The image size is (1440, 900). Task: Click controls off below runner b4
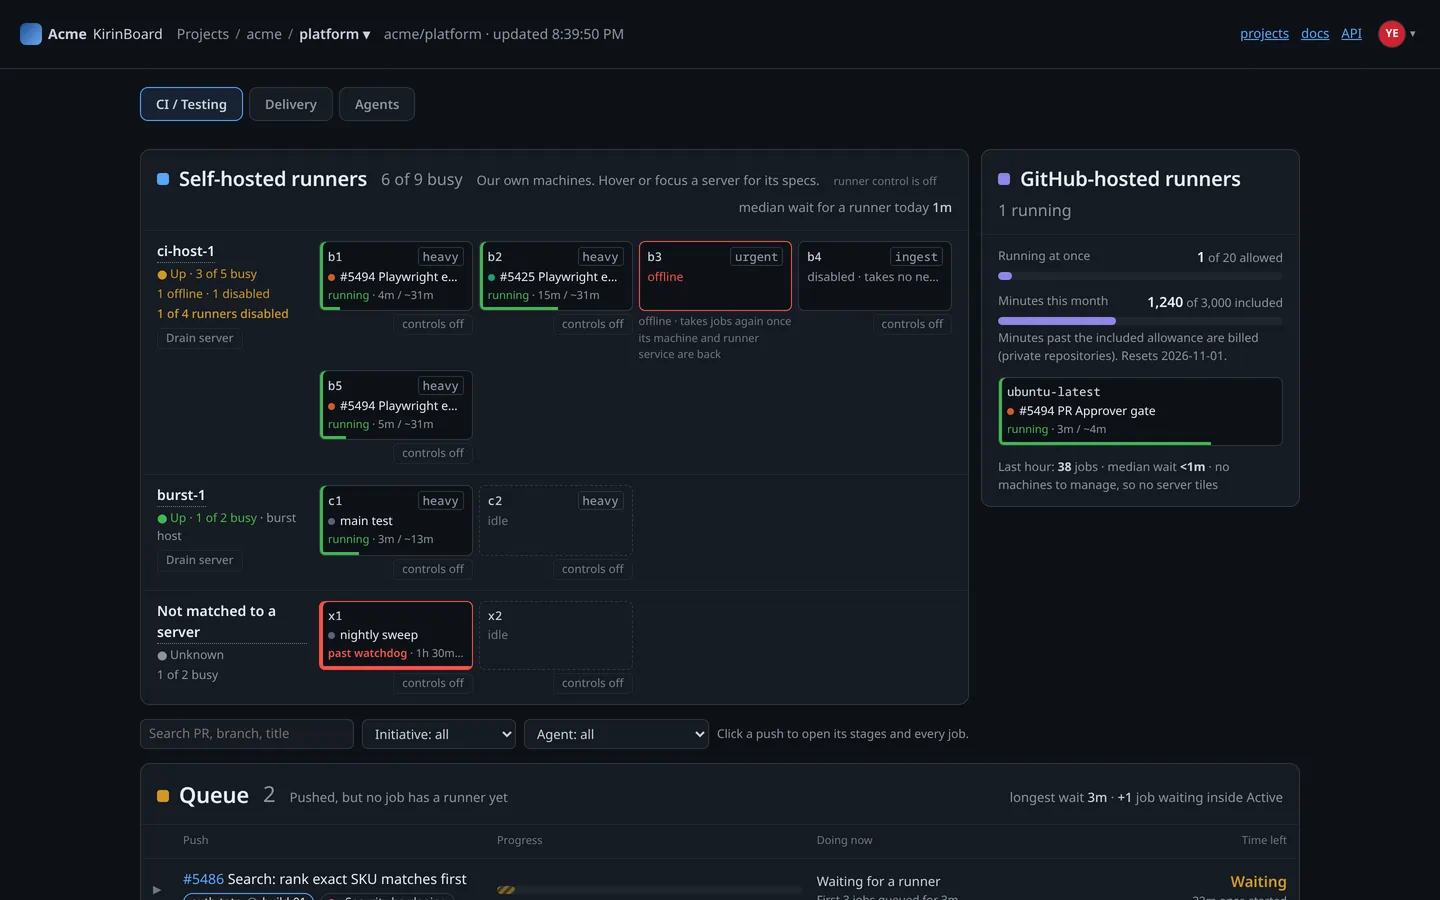point(912,324)
